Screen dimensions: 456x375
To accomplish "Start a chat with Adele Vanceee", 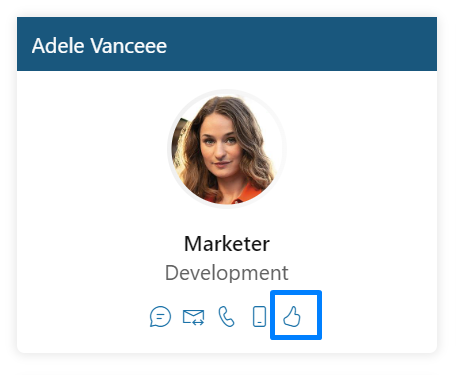I will pos(160,316).
